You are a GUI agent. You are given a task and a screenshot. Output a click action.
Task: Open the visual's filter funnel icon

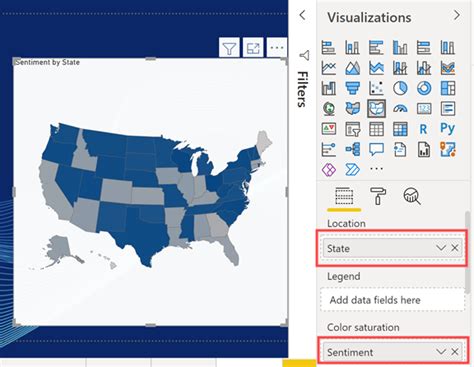[x=229, y=48]
